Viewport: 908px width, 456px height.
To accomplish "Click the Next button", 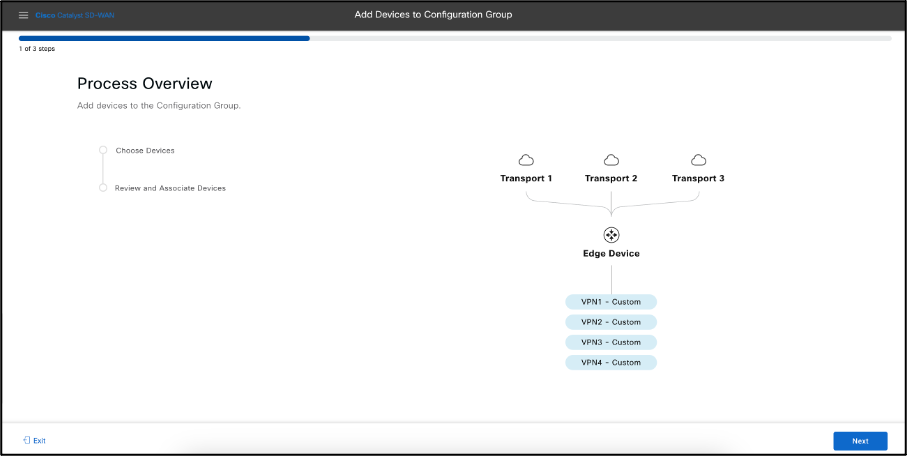I will [x=859, y=440].
